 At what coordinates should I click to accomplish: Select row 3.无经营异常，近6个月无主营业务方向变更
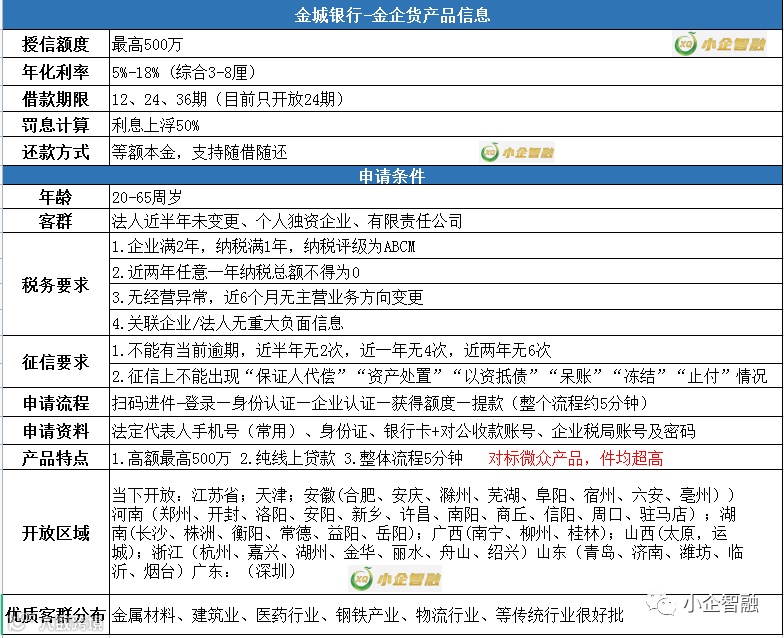(446, 298)
